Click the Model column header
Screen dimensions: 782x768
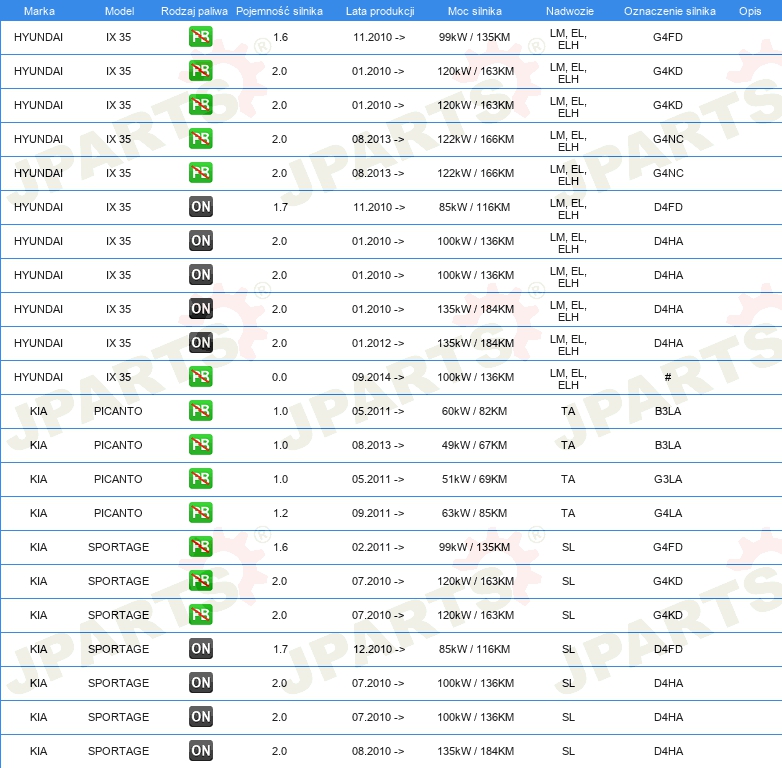coord(119,11)
